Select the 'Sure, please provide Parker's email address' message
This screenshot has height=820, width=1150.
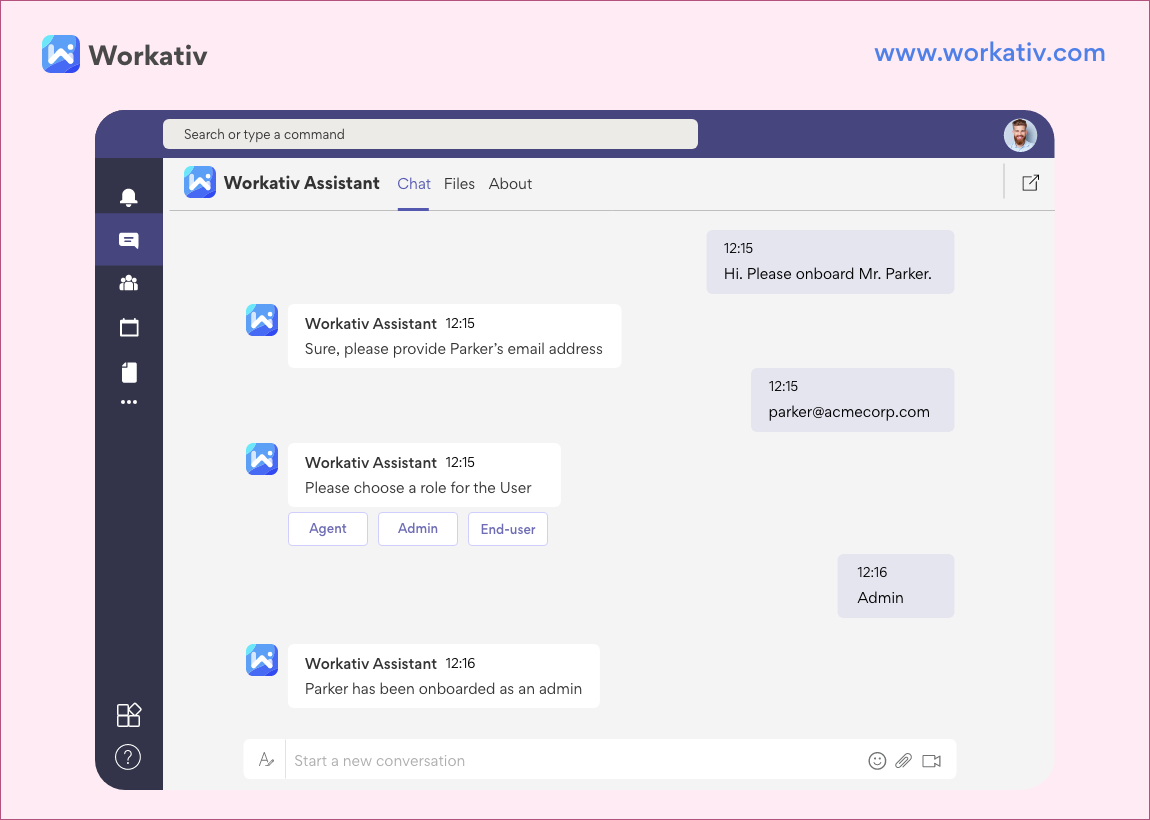click(454, 336)
